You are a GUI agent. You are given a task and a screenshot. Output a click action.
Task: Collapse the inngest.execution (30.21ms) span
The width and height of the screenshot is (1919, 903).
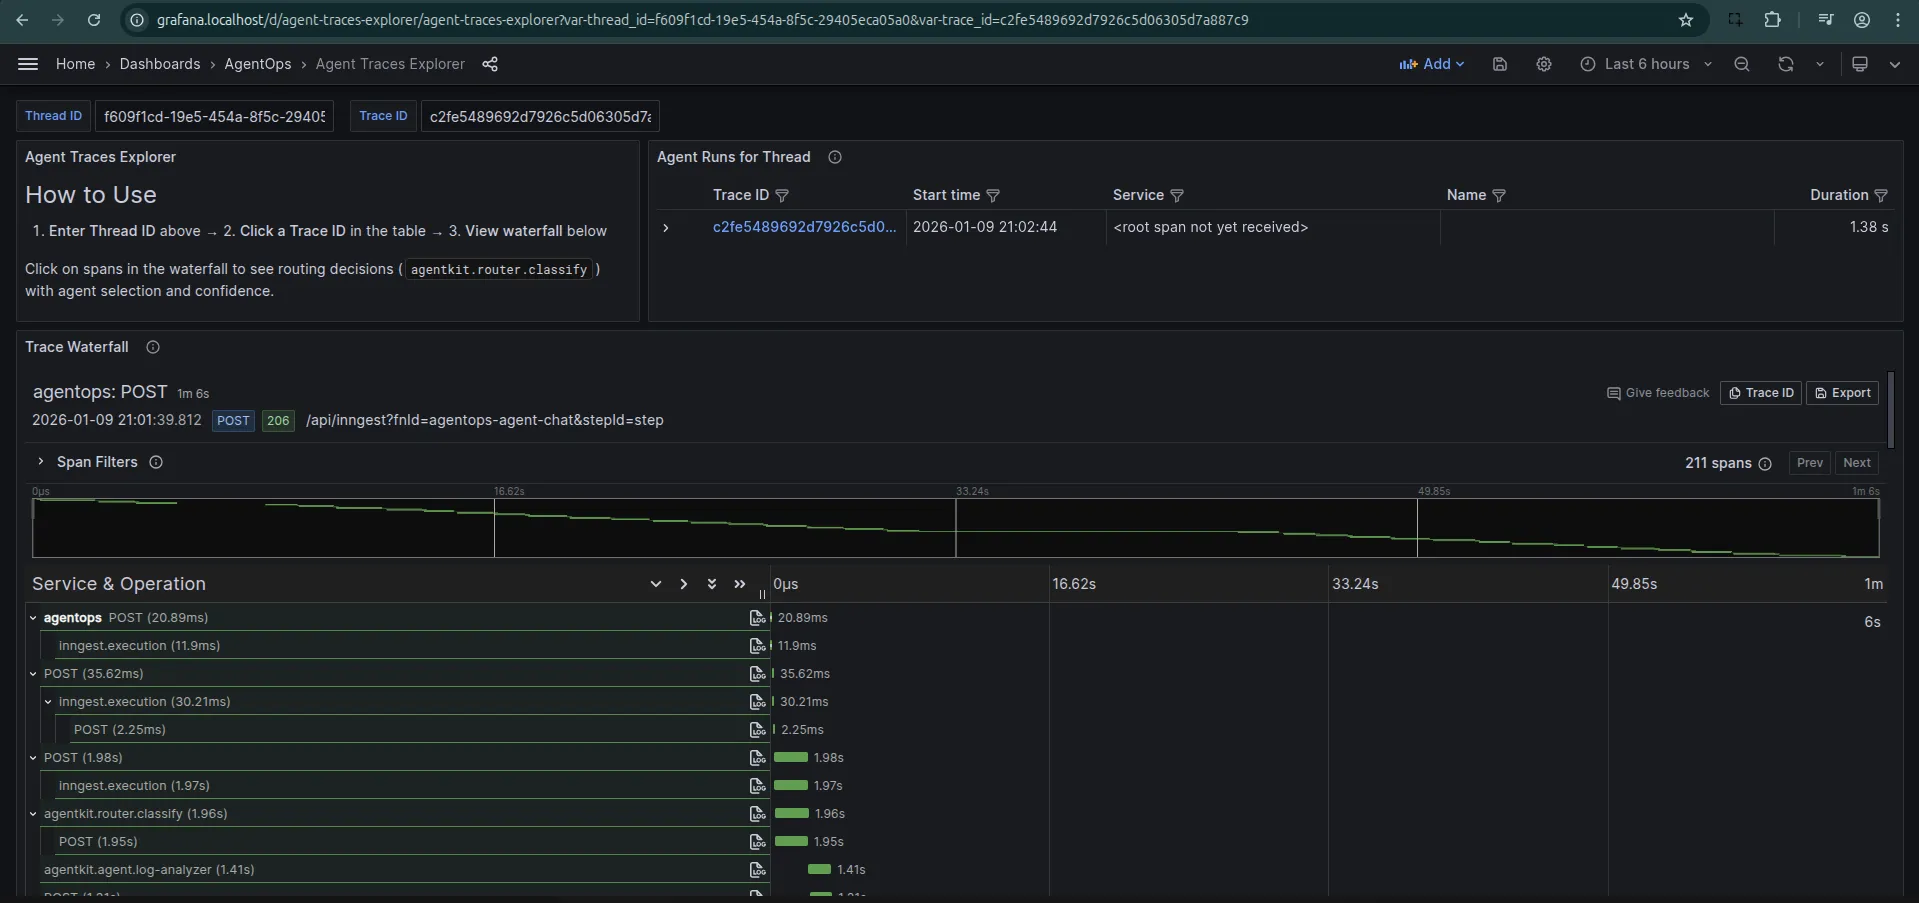pyautogui.click(x=48, y=702)
